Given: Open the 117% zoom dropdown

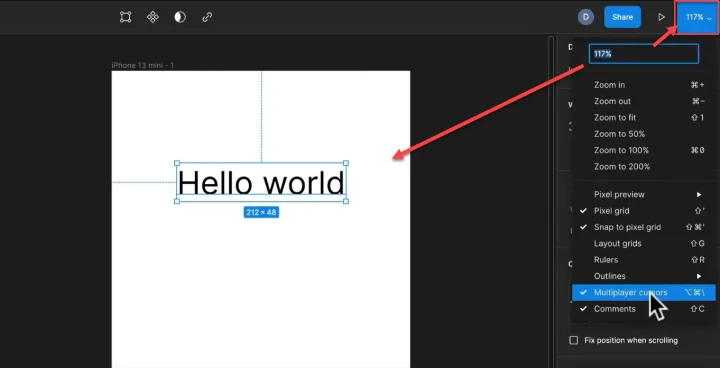Looking at the screenshot, I should (698, 17).
